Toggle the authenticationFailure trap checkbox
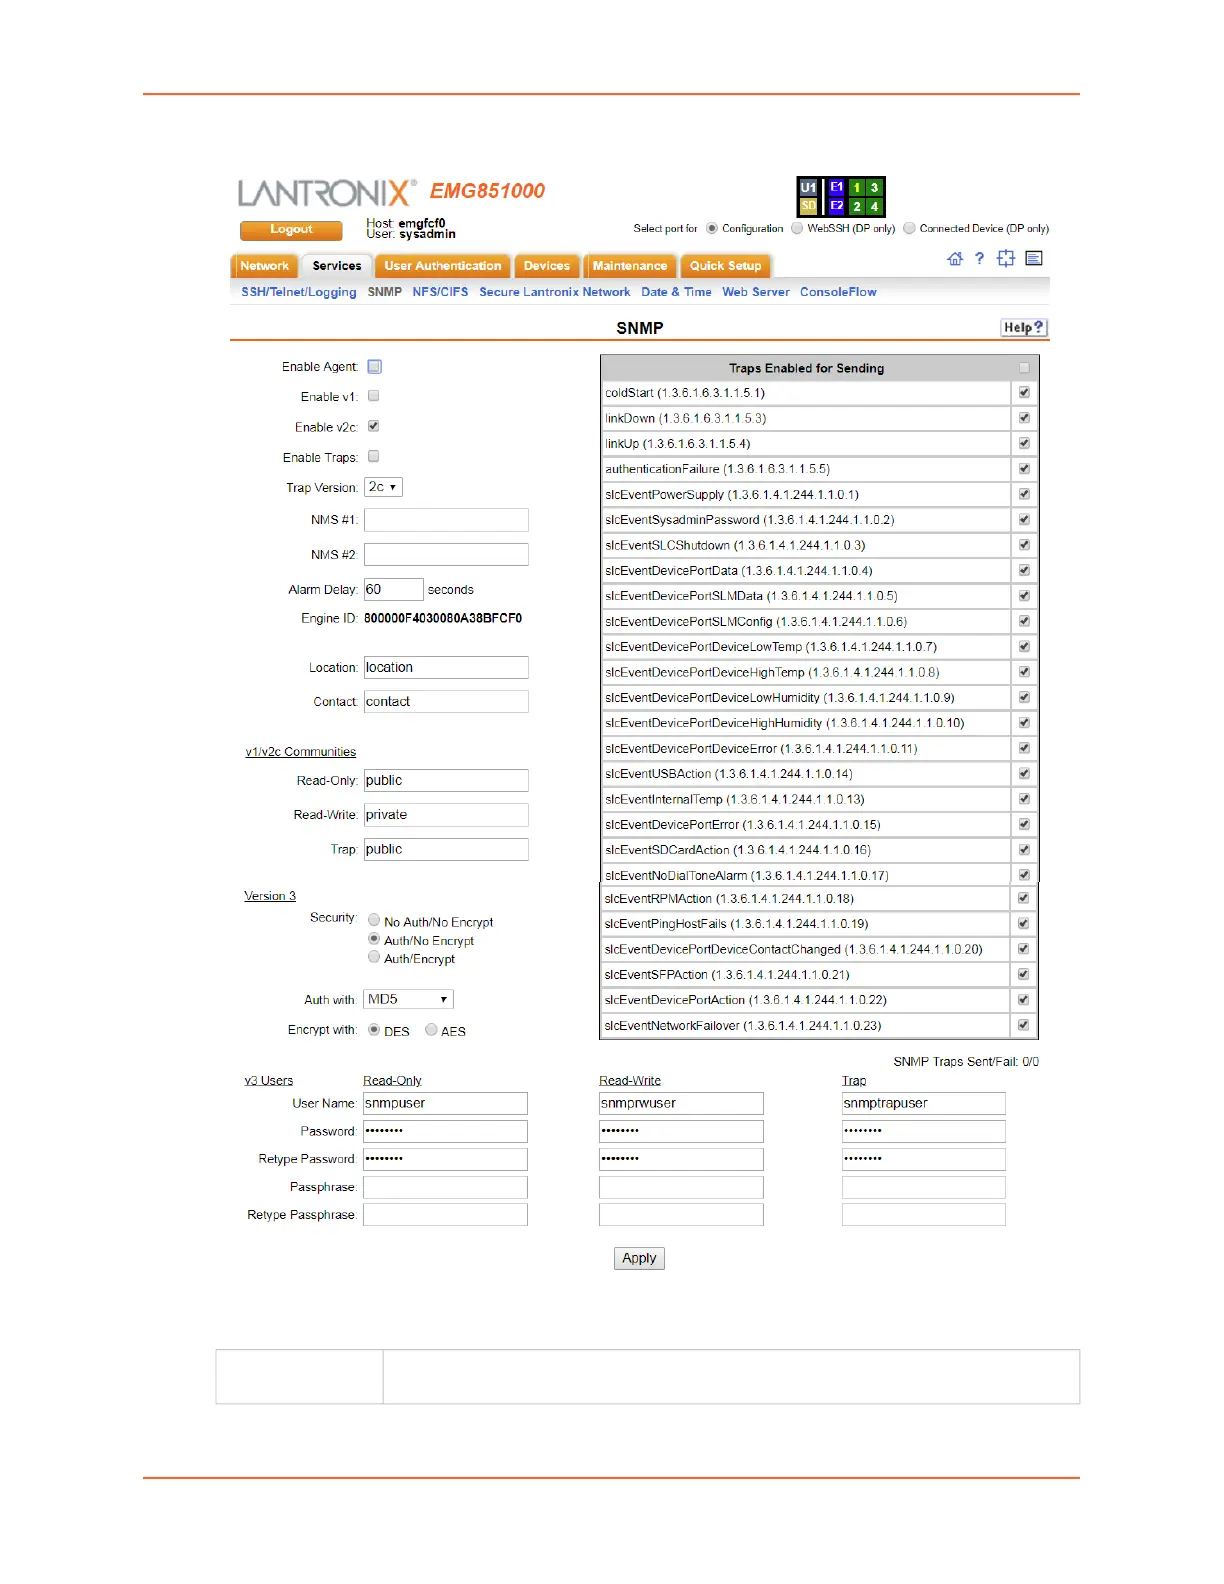 (1024, 468)
